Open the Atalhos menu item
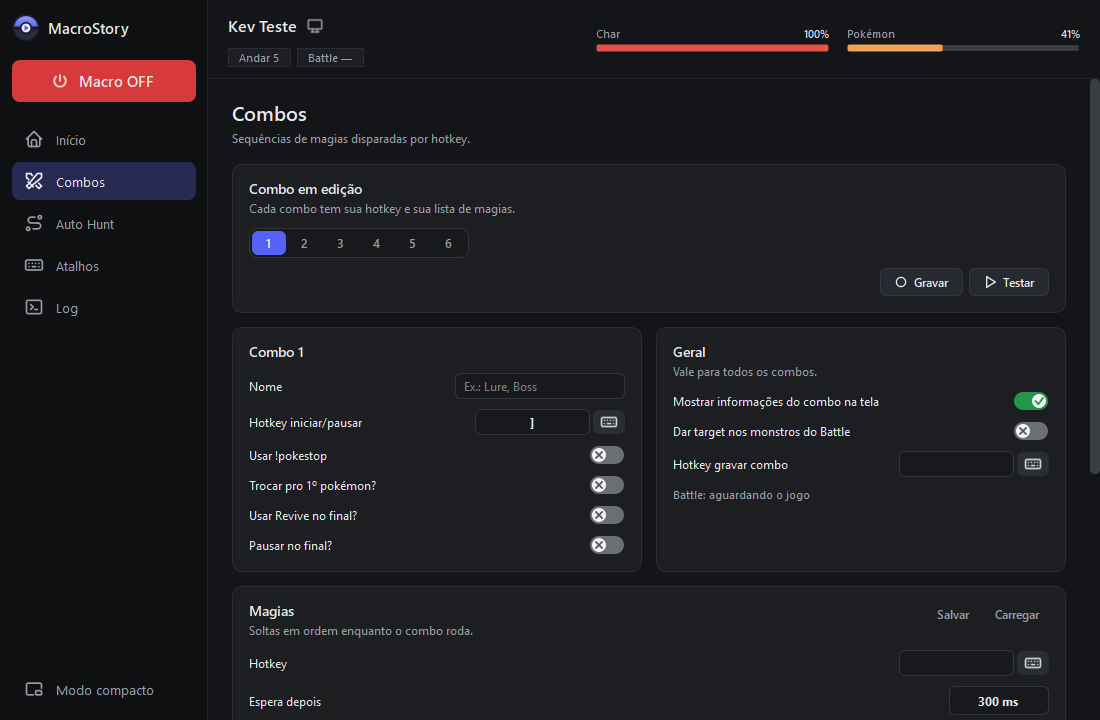This screenshot has width=1100, height=720. 104,266
